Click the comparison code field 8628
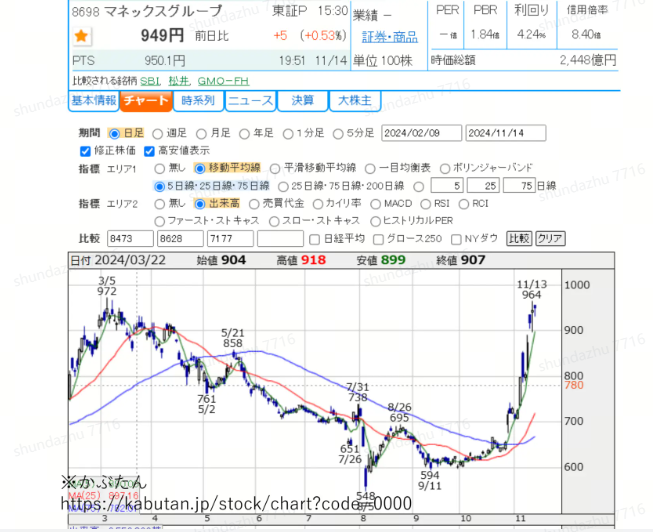The image size is (653, 532). click(180, 239)
